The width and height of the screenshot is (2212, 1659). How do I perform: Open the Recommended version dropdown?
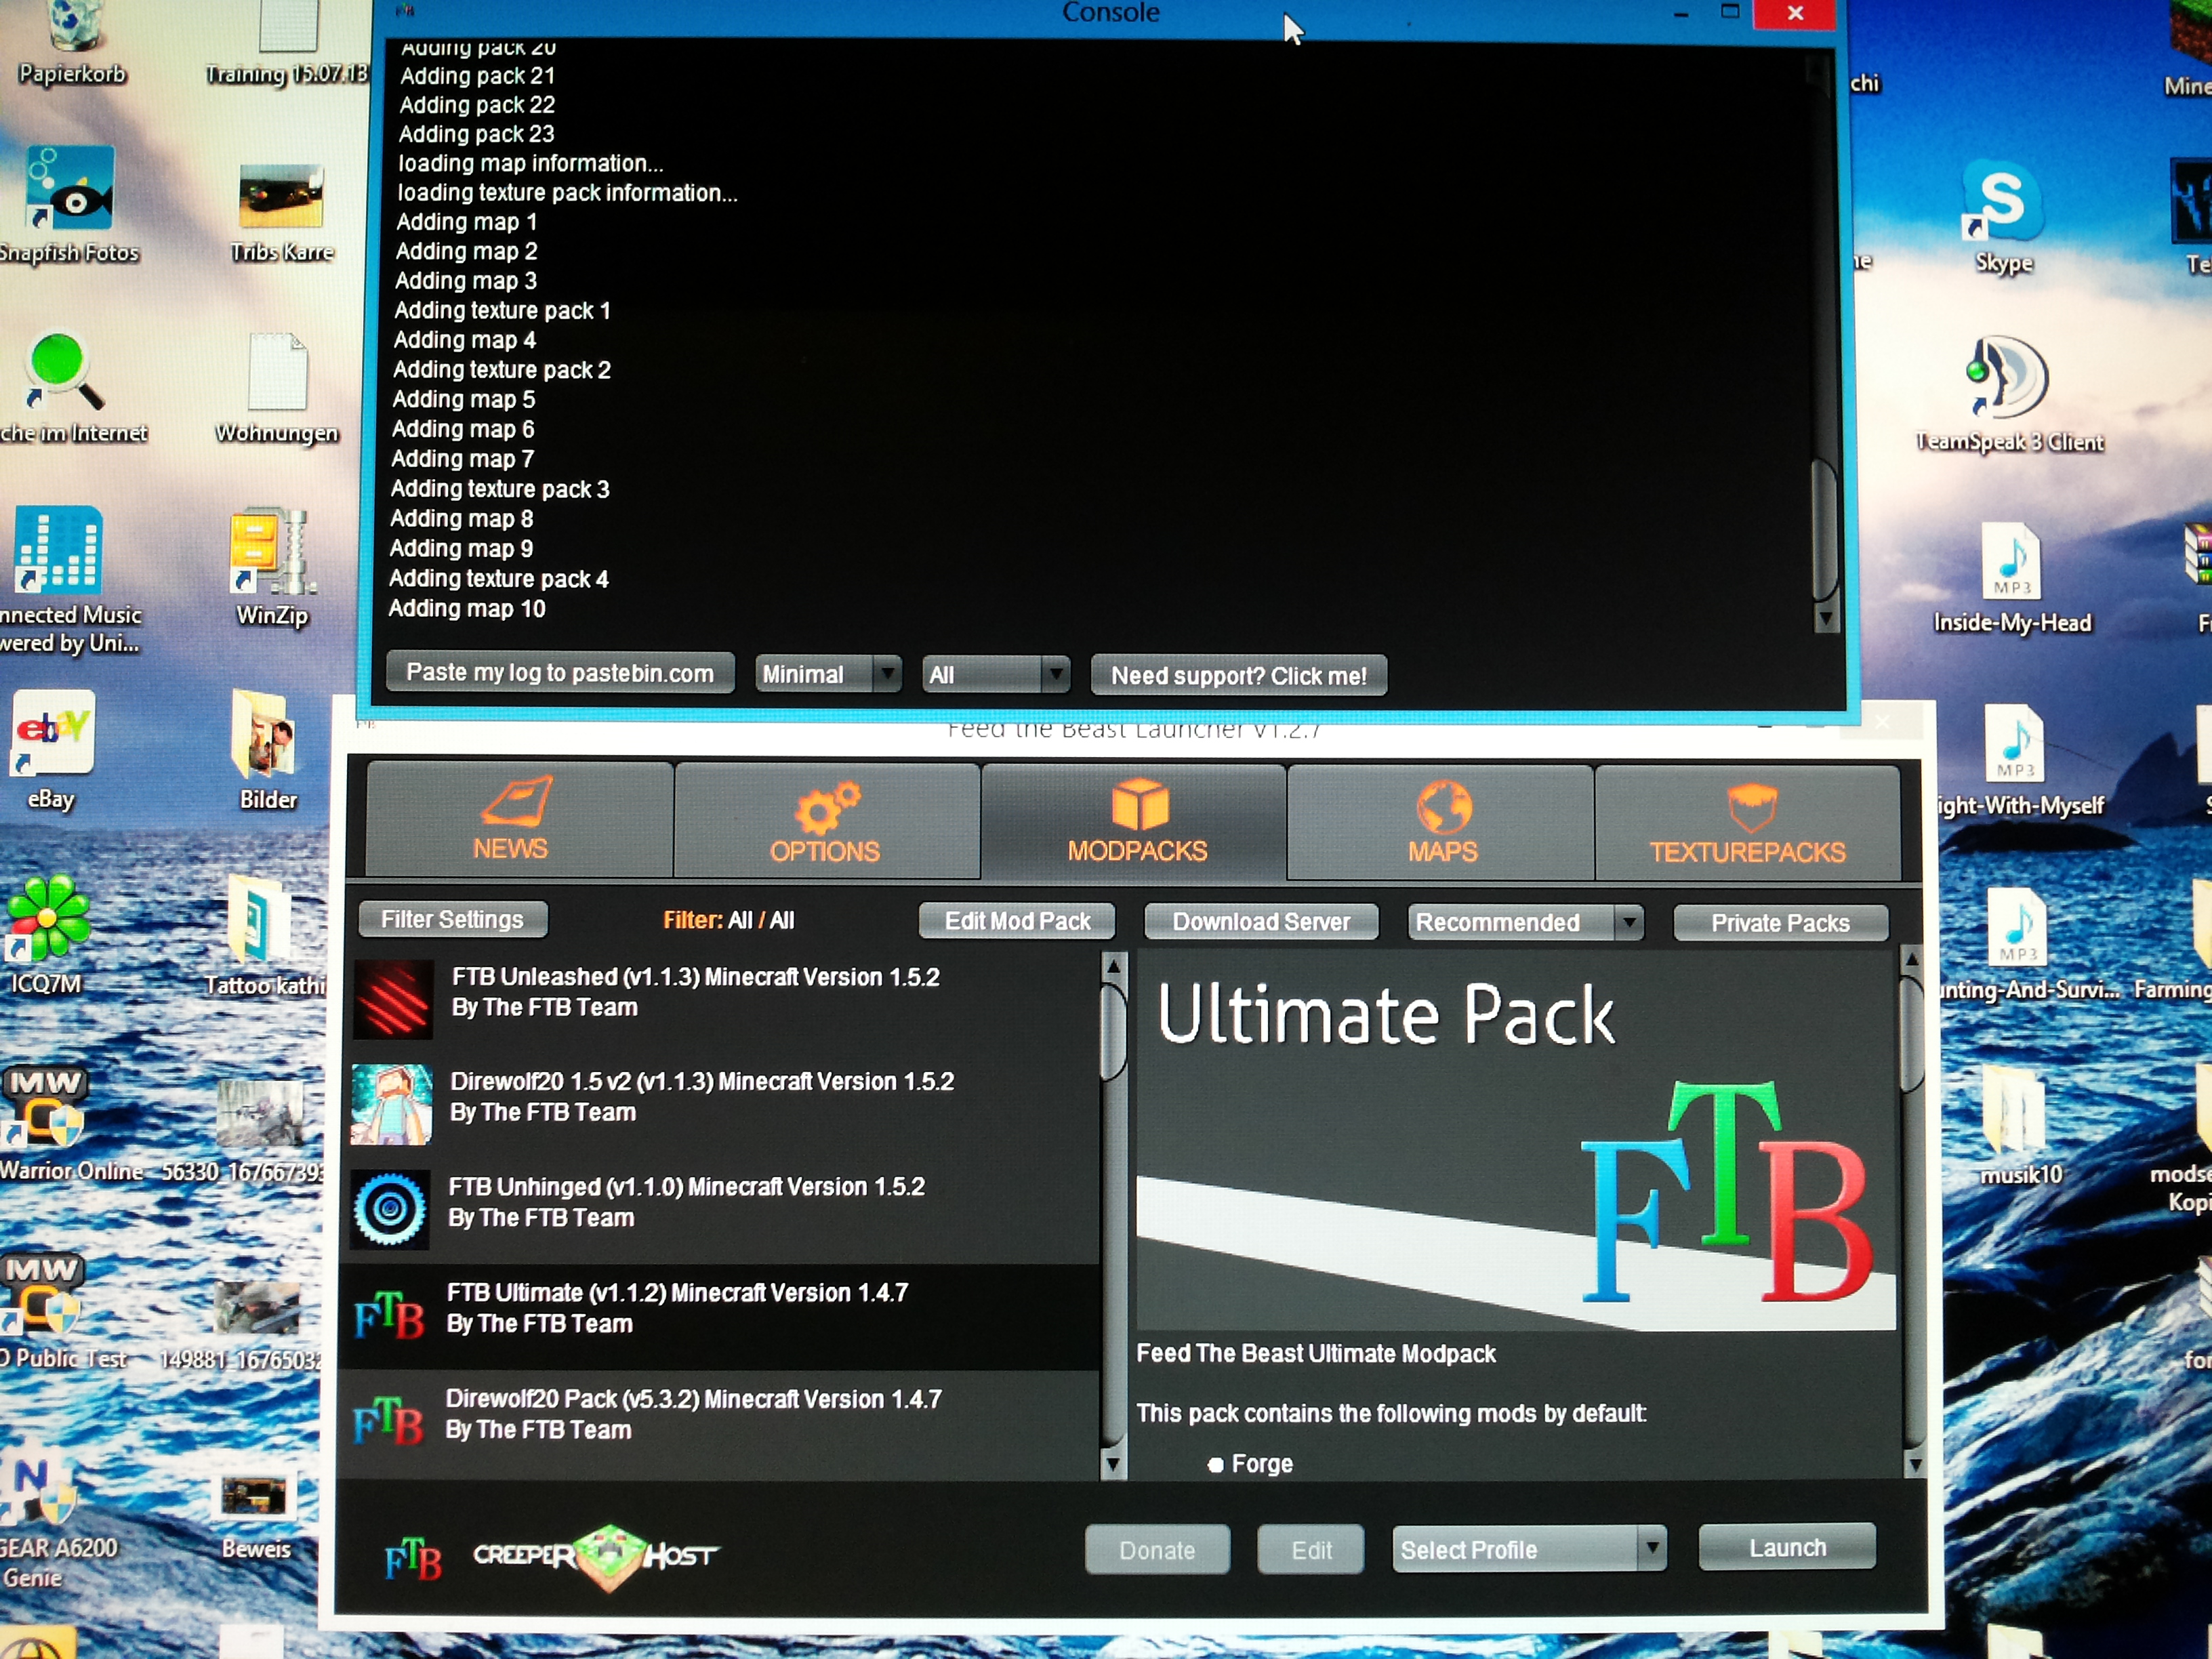pyautogui.click(x=1525, y=923)
